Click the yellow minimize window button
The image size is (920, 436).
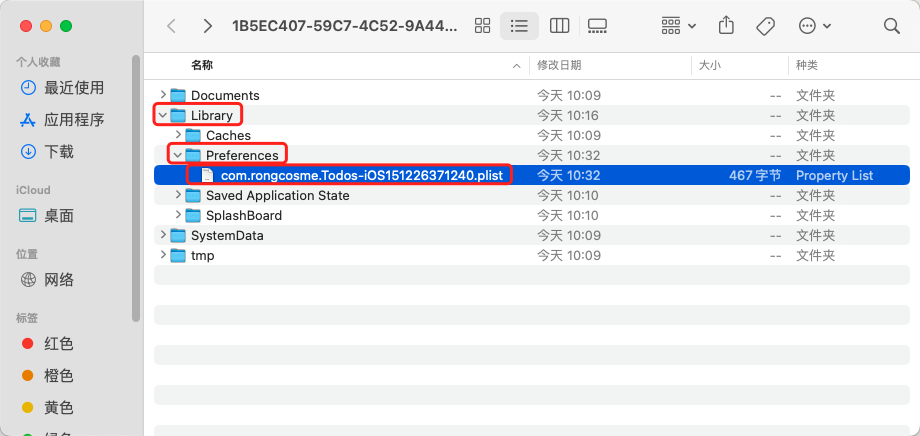click(x=46, y=26)
